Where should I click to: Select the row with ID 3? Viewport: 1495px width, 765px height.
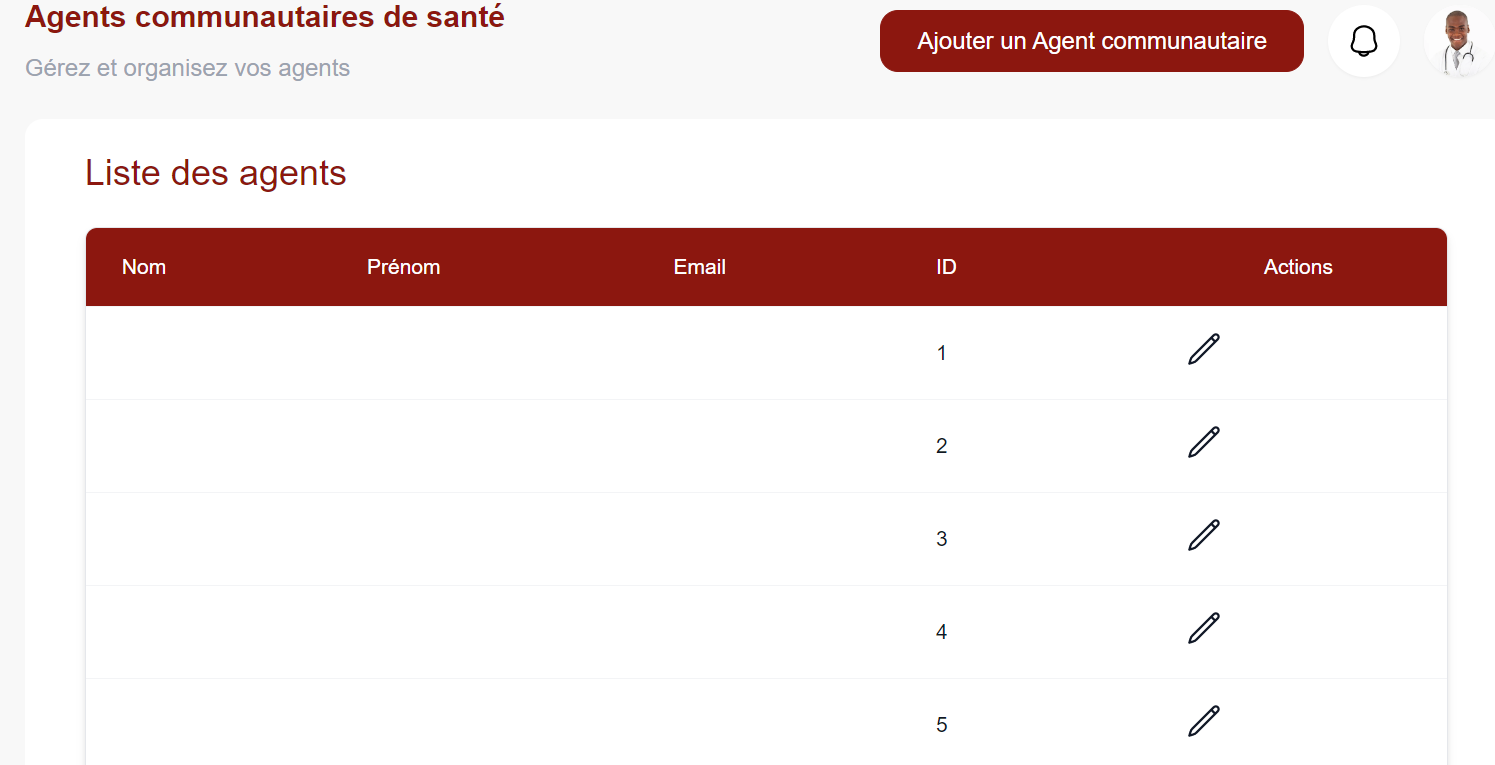click(x=941, y=539)
